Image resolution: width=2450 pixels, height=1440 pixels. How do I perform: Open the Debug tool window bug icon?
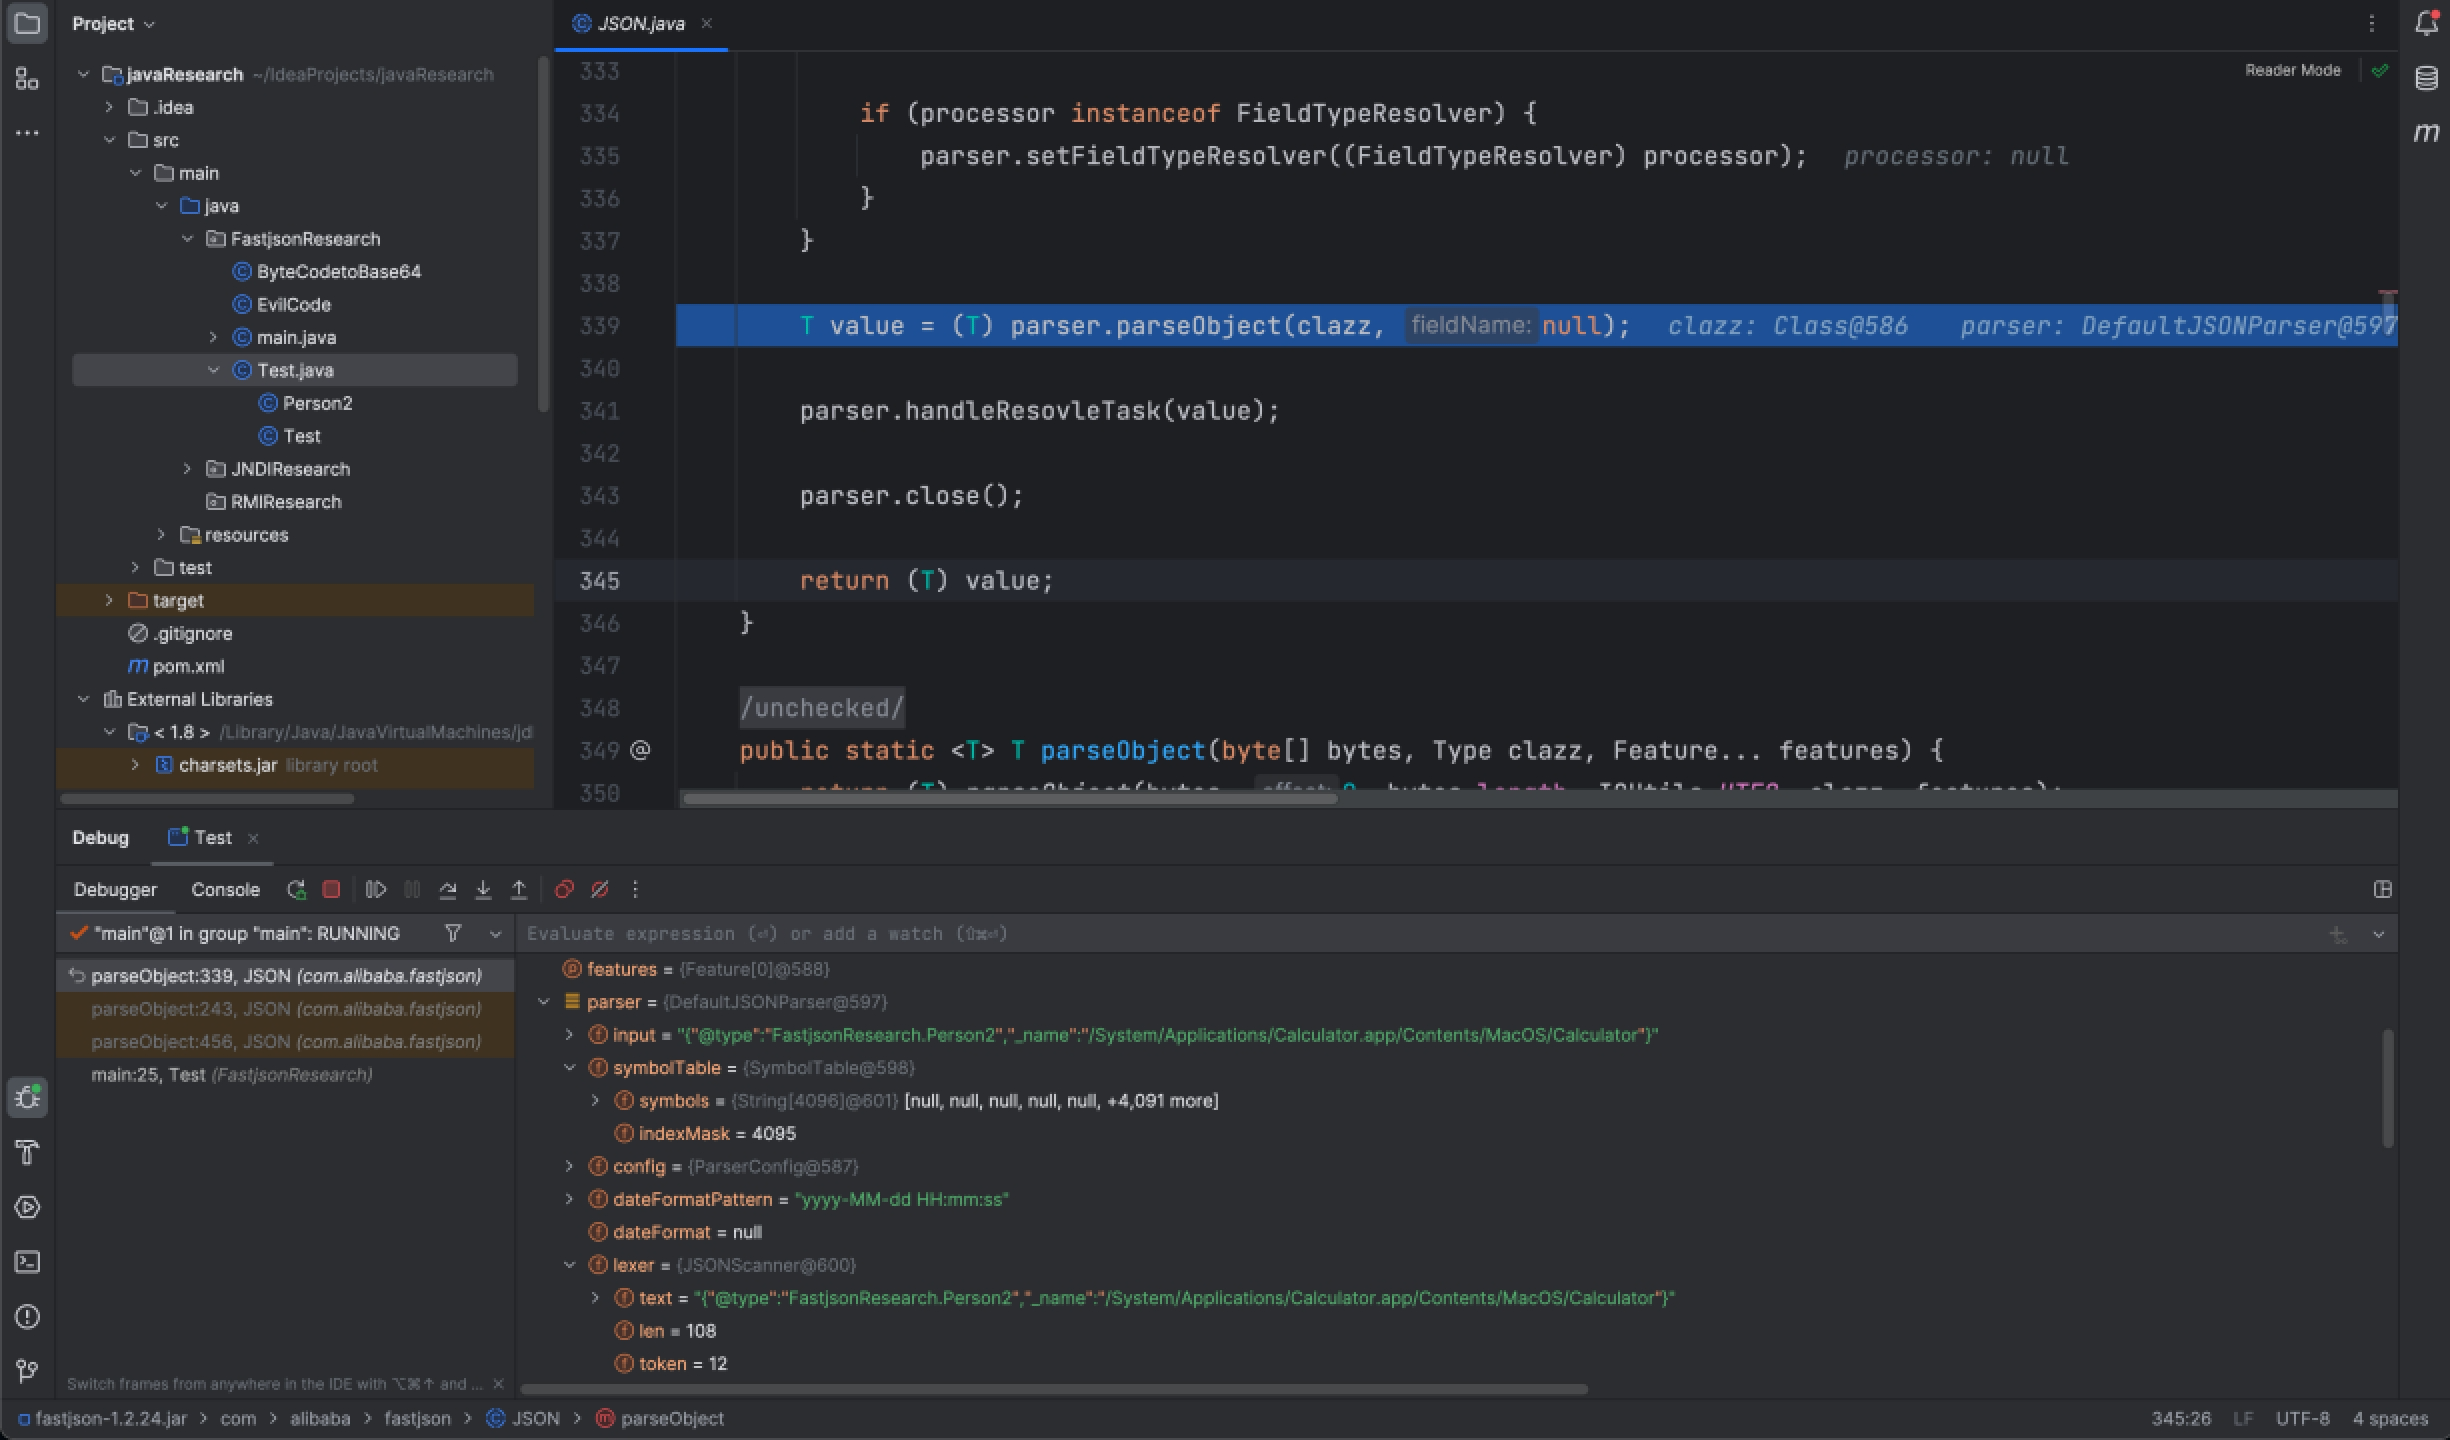(27, 1097)
